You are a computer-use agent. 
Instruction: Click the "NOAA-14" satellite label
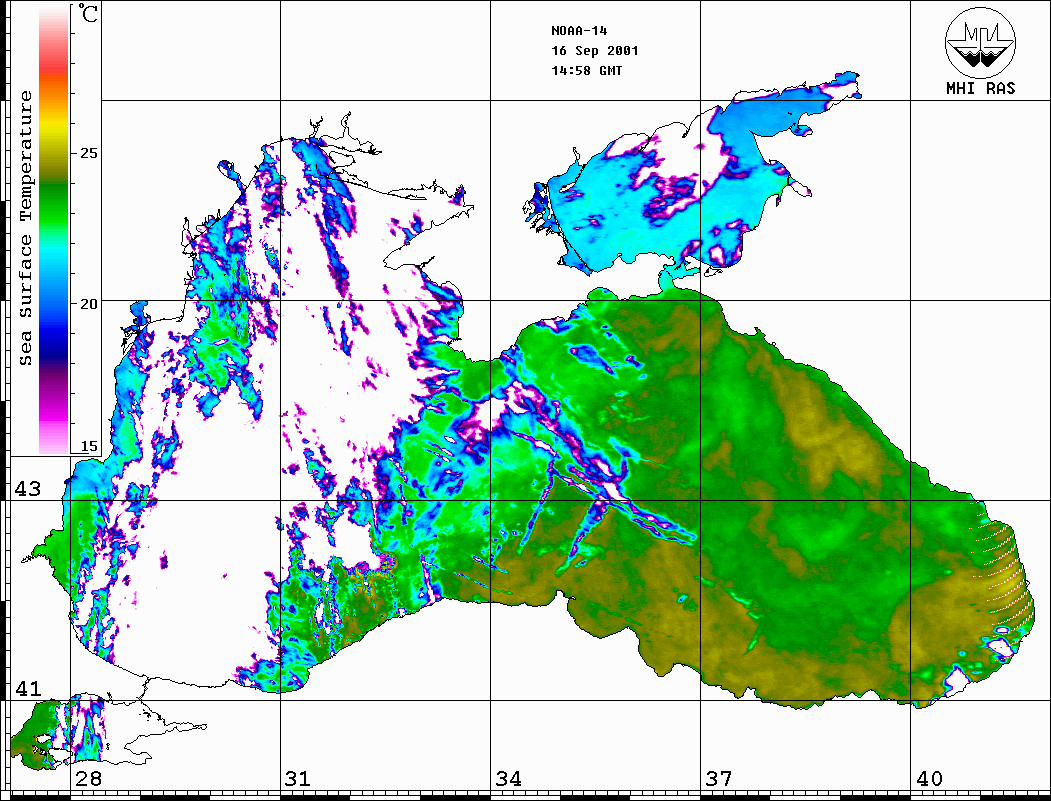click(x=579, y=31)
